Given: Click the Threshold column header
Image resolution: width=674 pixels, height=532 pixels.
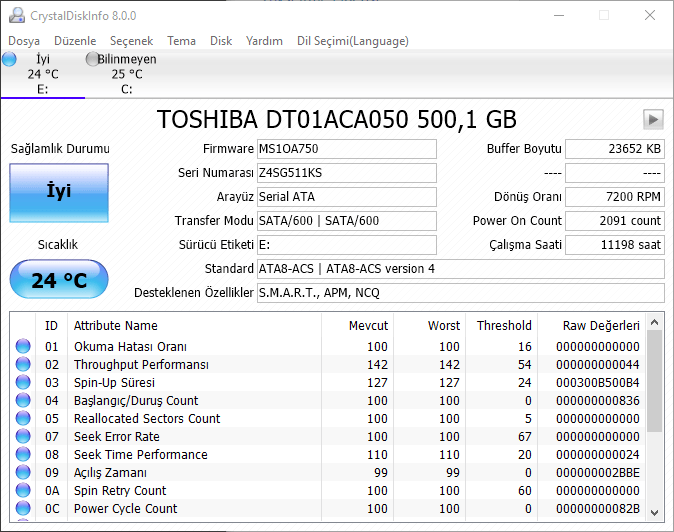Looking at the screenshot, I should click(503, 325).
